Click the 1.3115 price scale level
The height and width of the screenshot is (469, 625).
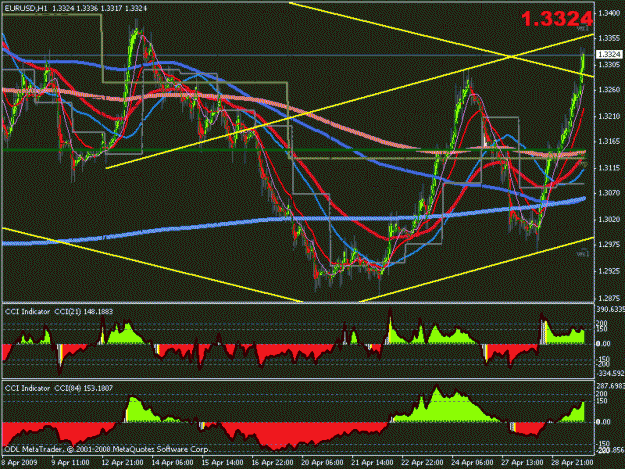(x=609, y=168)
